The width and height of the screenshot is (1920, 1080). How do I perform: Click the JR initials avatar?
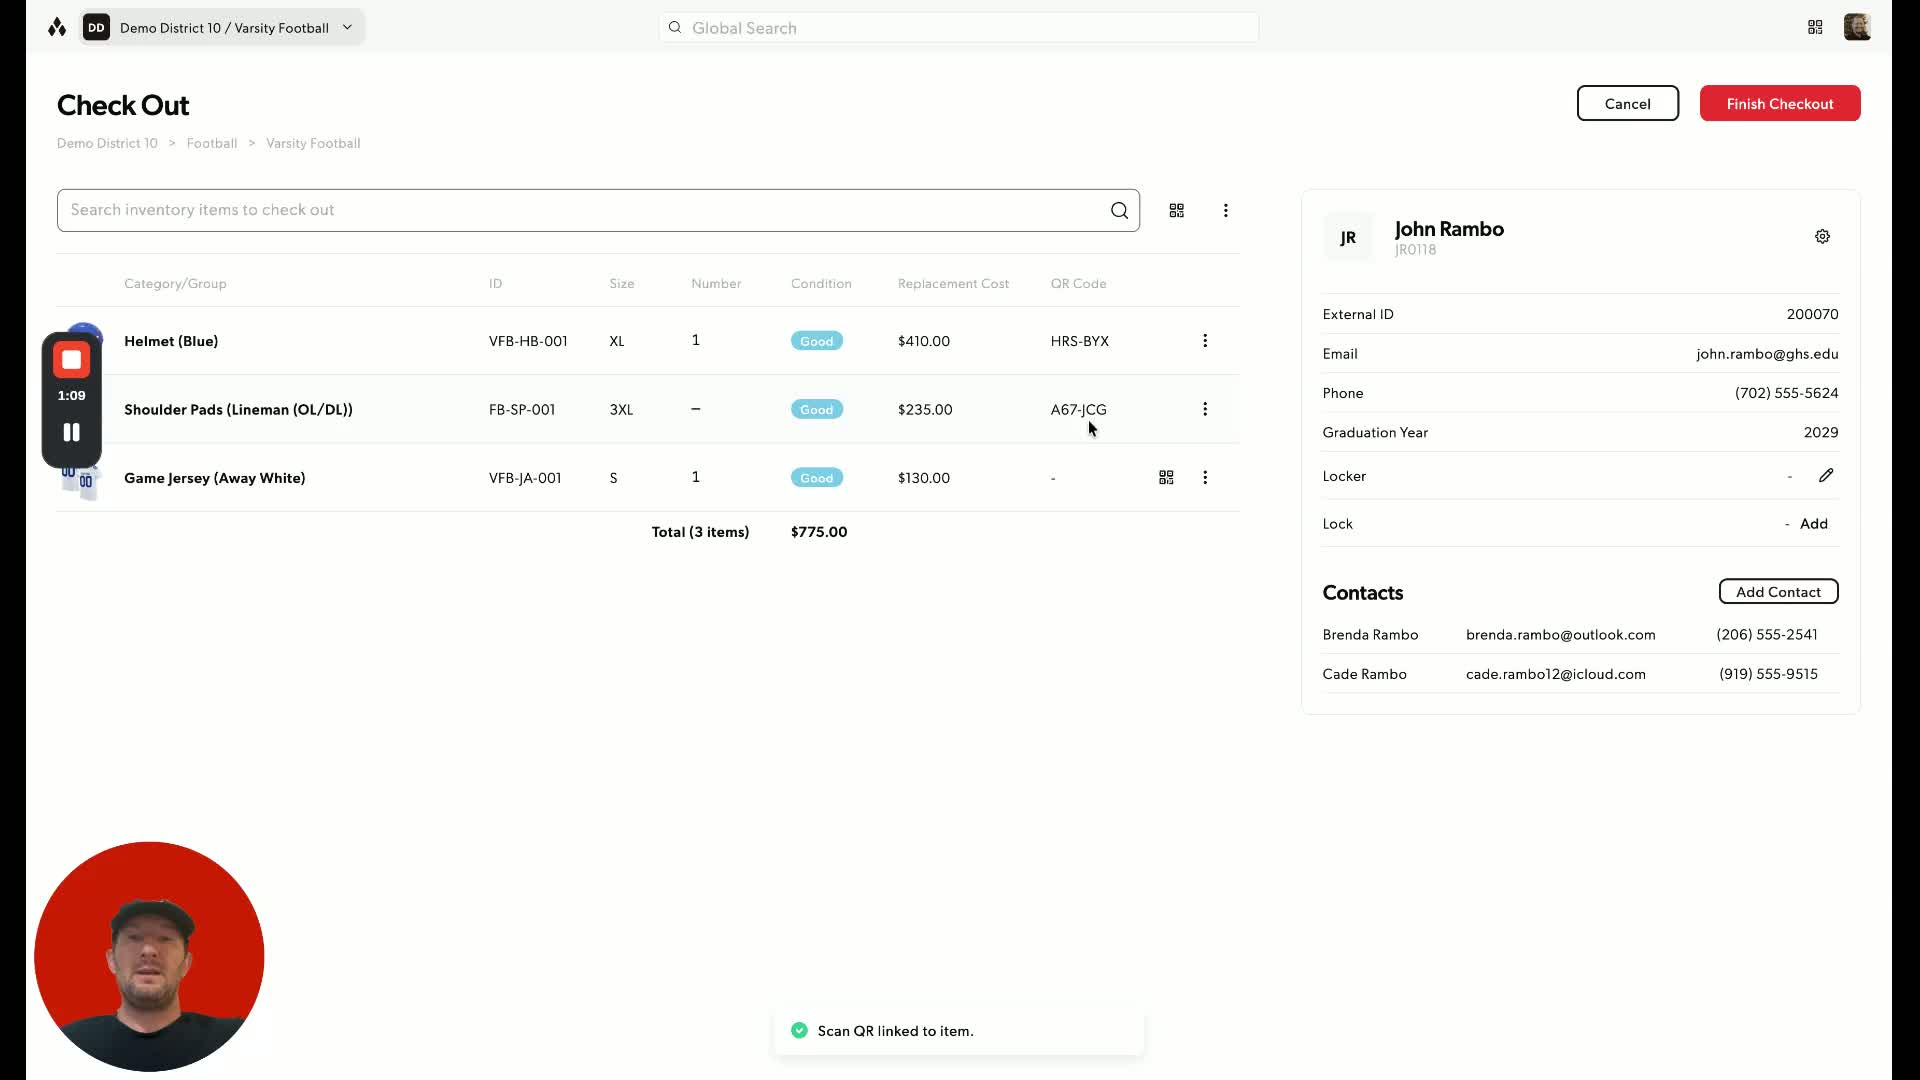pos(1348,238)
